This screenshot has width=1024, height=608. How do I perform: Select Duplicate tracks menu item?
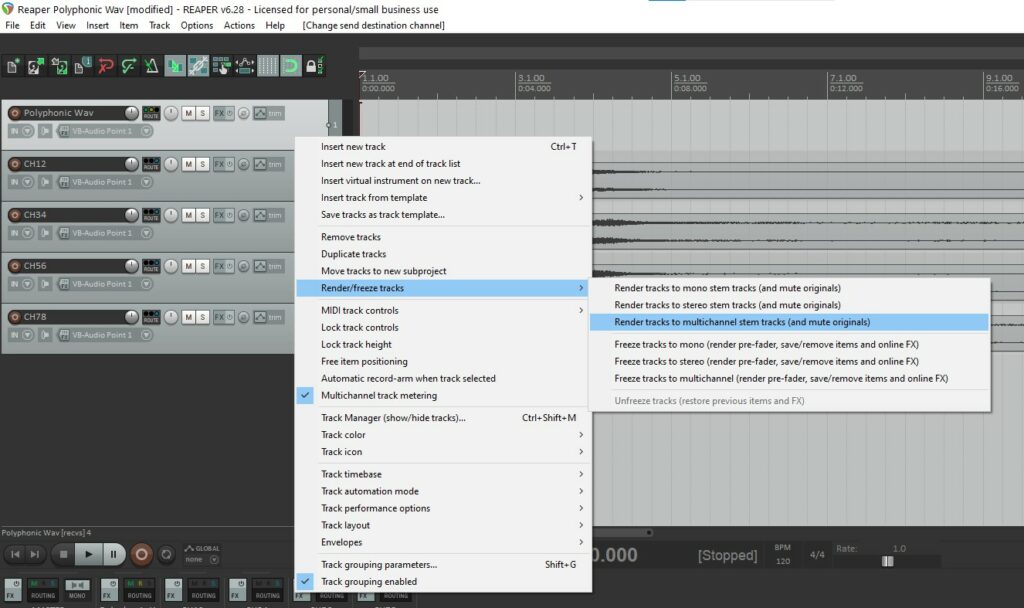[443, 254]
